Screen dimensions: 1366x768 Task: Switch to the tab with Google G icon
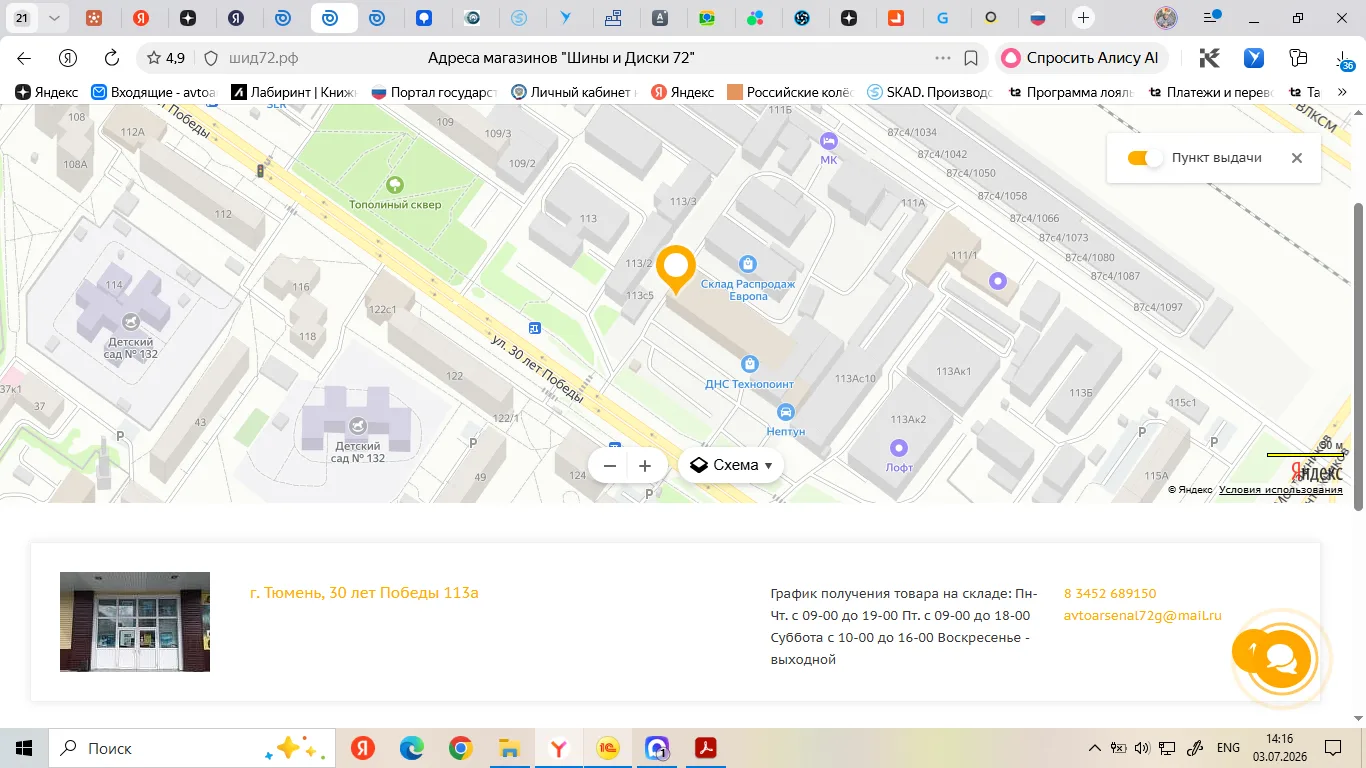pyautogui.click(x=942, y=18)
